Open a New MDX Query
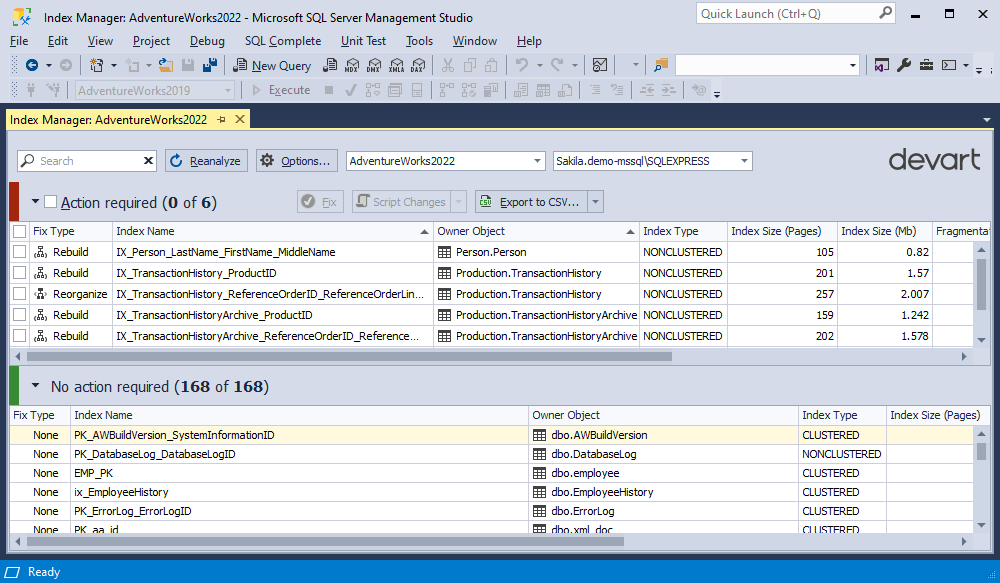Image resolution: width=1000 pixels, height=583 pixels. [x=351, y=65]
